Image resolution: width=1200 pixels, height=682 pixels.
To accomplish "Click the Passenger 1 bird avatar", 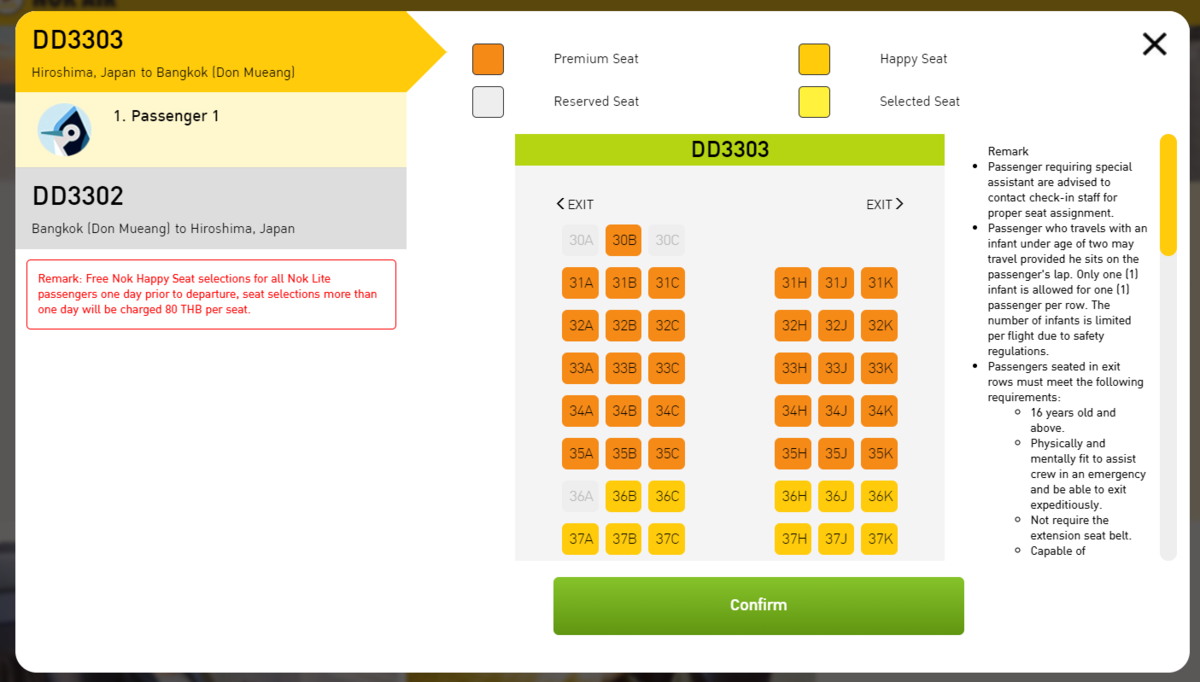I will click(x=65, y=130).
